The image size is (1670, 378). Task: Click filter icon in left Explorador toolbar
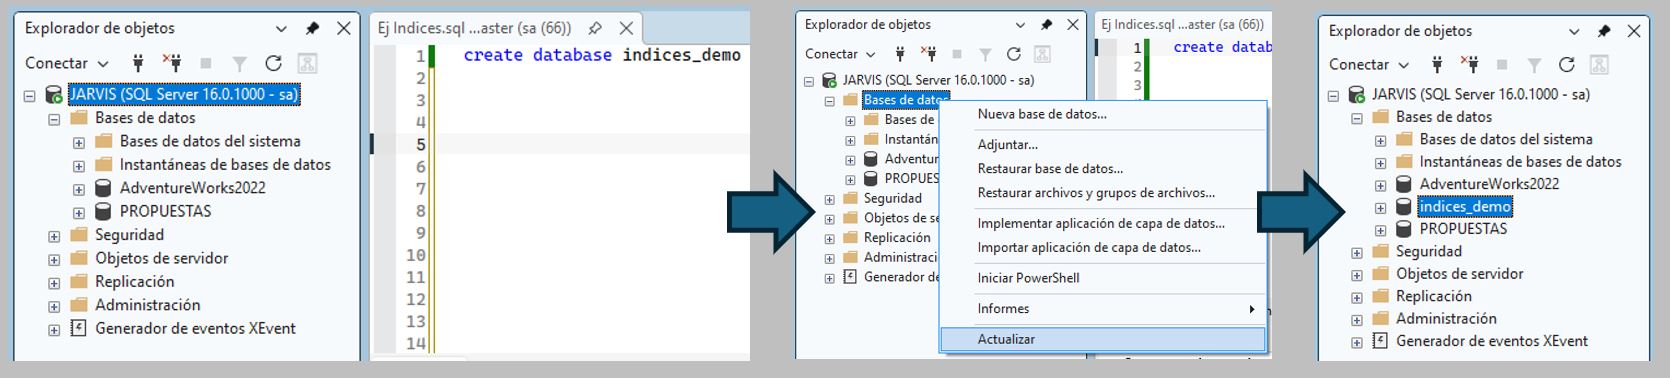(x=240, y=63)
